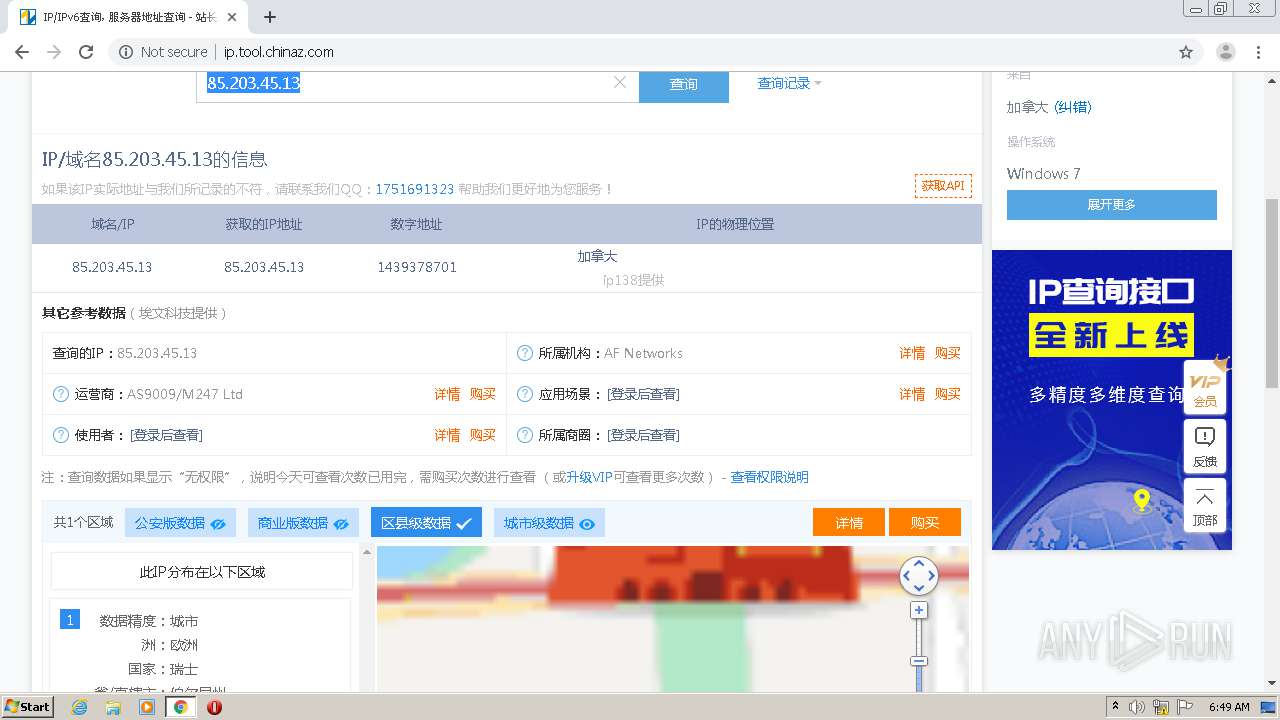Open a new browser tab
This screenshot has height=720, width=1280.
coord(269,17)
